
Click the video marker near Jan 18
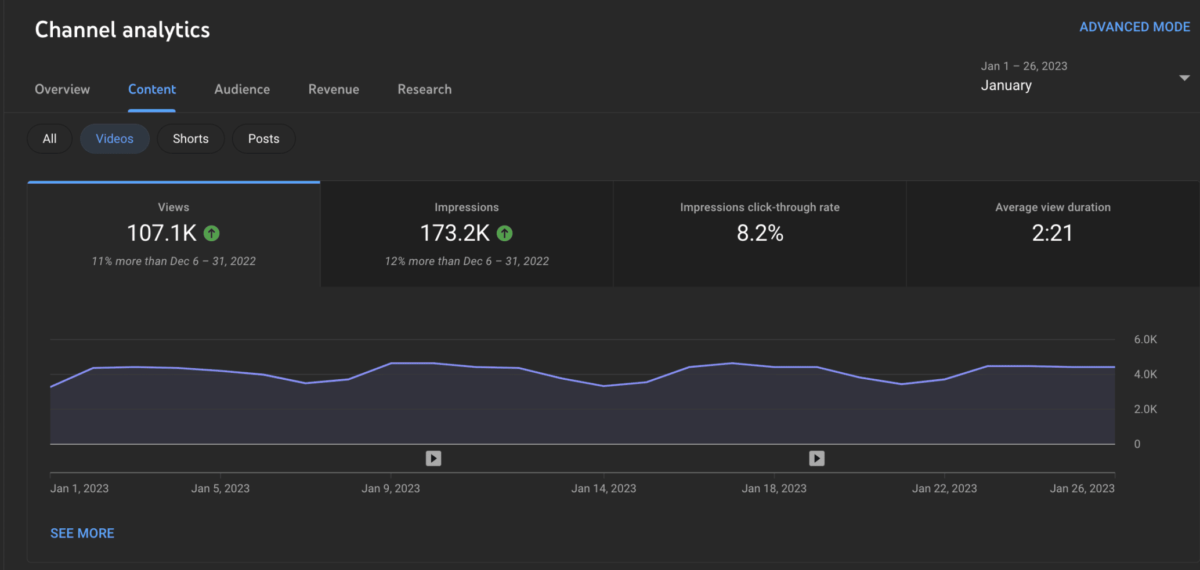pyautogui.click(x=816, y=458)
